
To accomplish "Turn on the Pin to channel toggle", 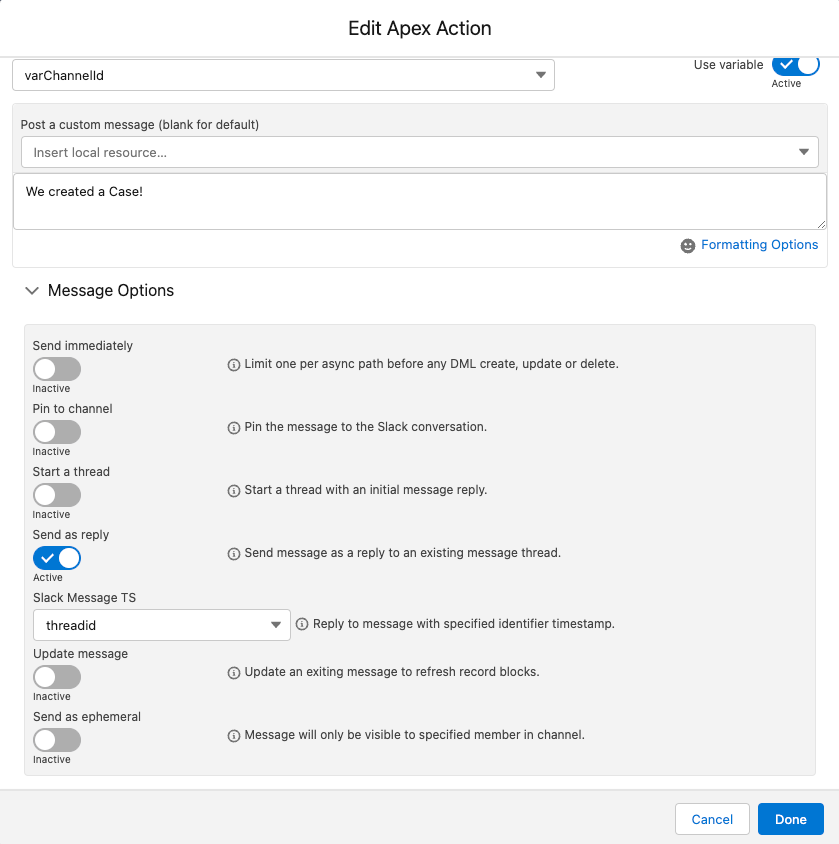I will click(x=57, y=432).
